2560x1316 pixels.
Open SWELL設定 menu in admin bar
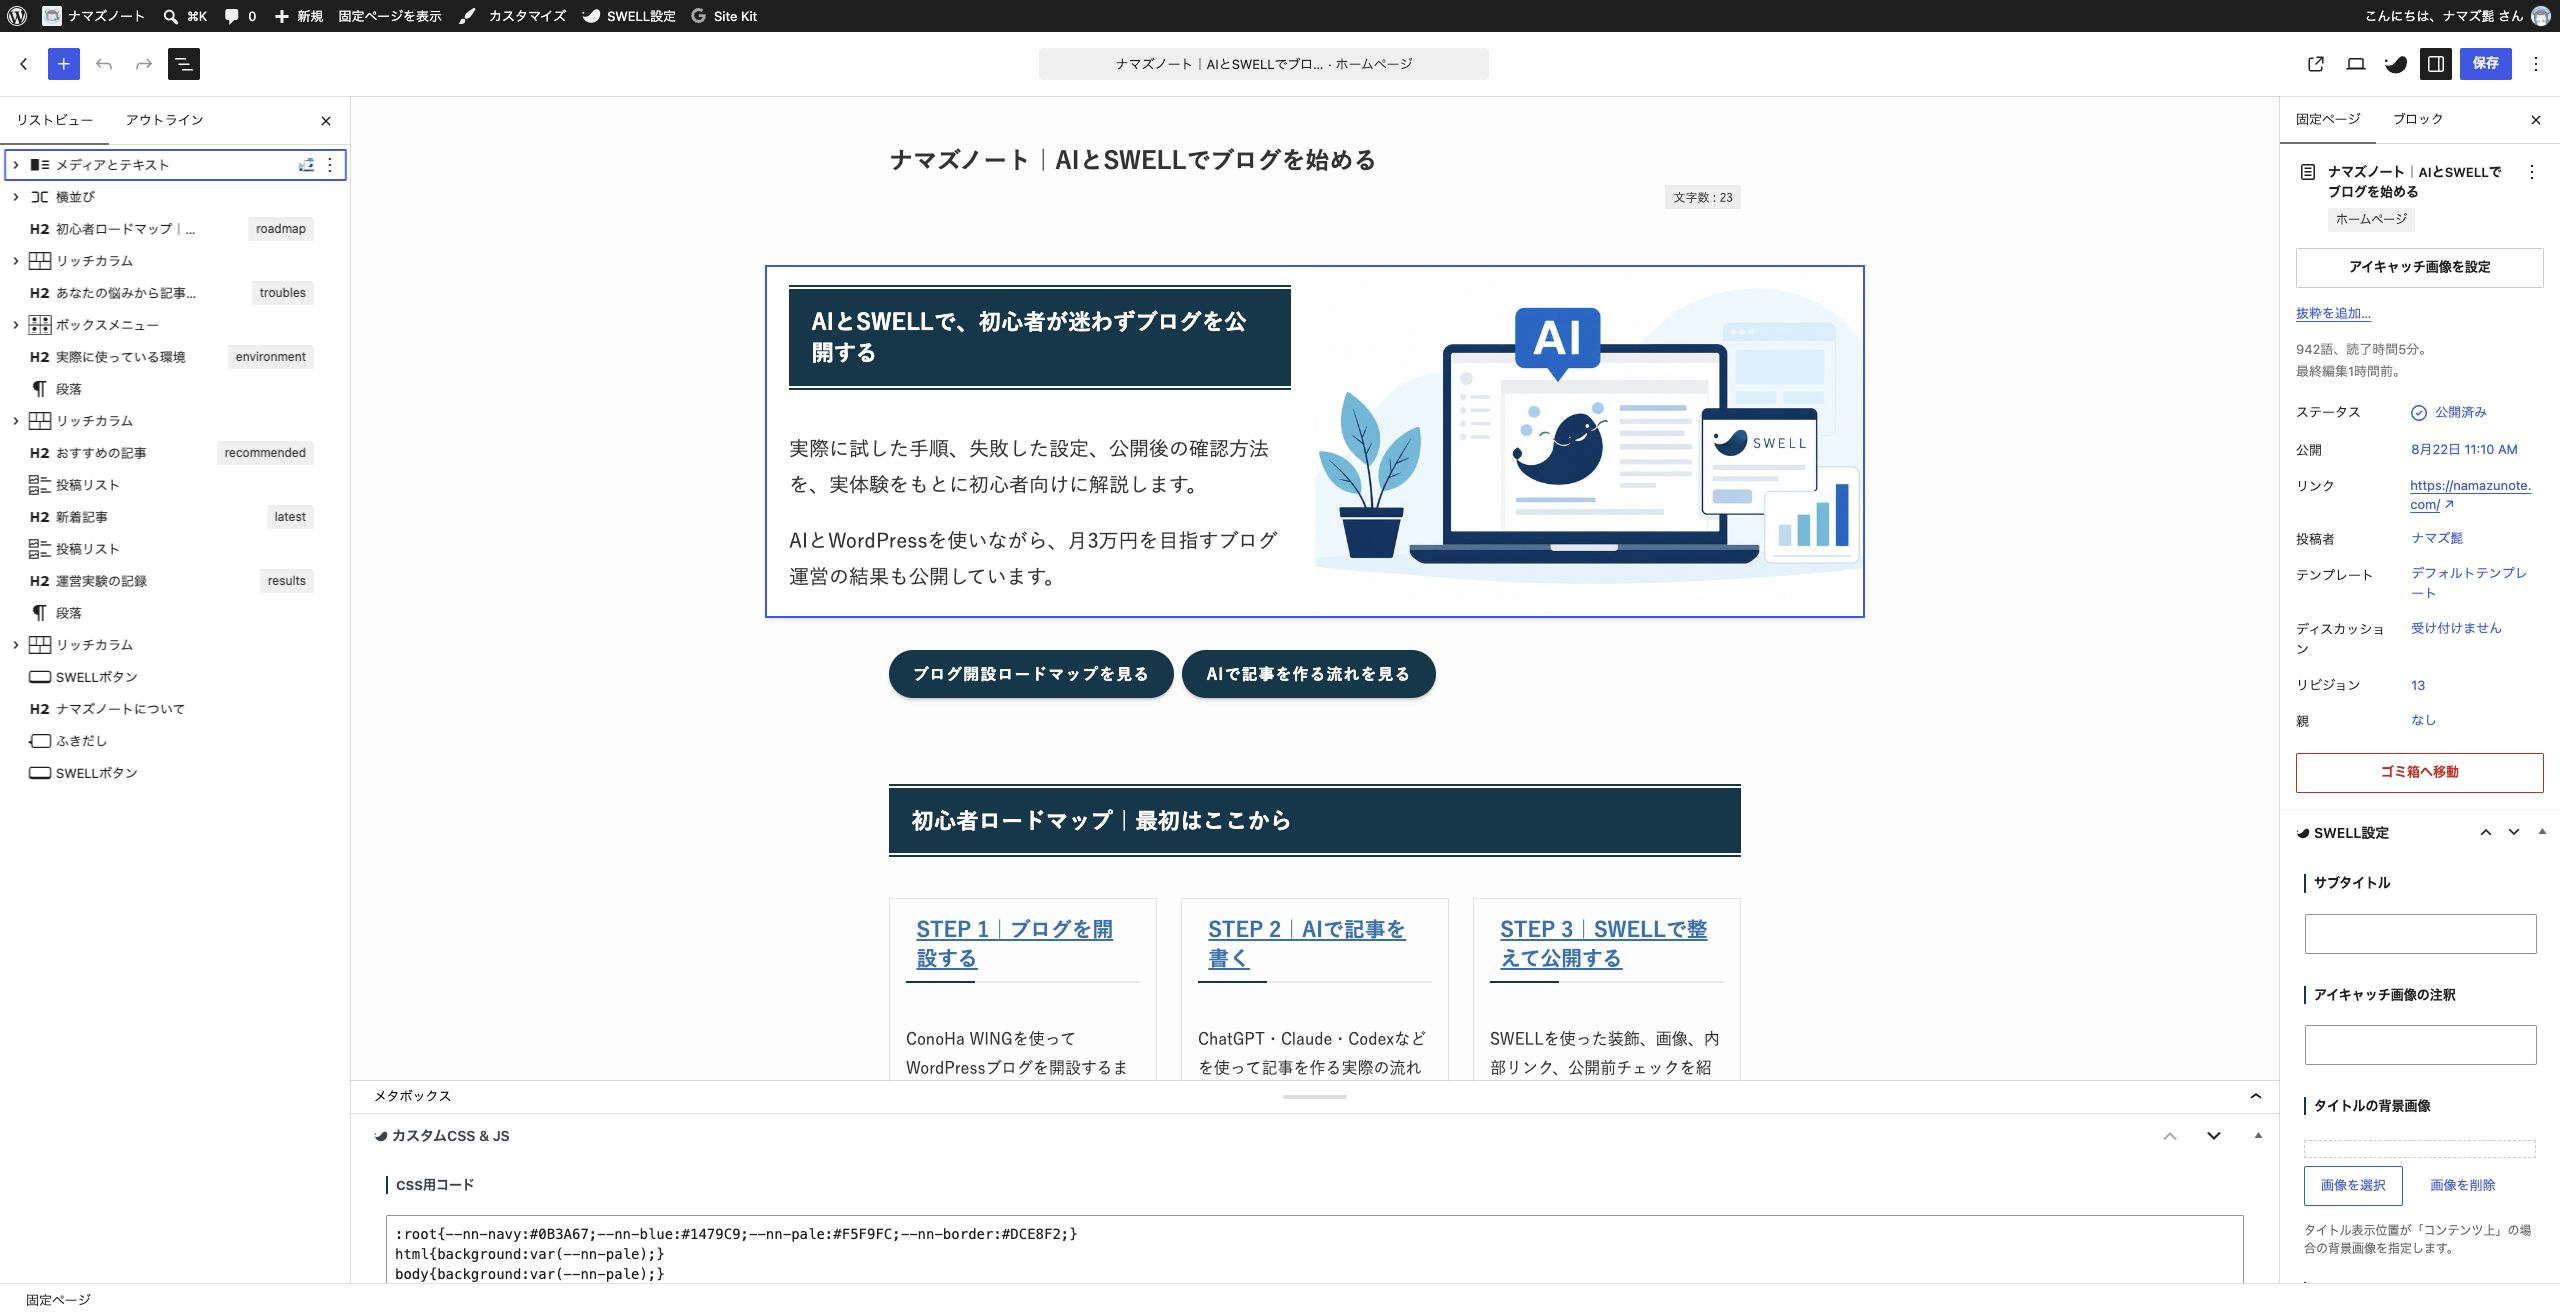[629, 16]
